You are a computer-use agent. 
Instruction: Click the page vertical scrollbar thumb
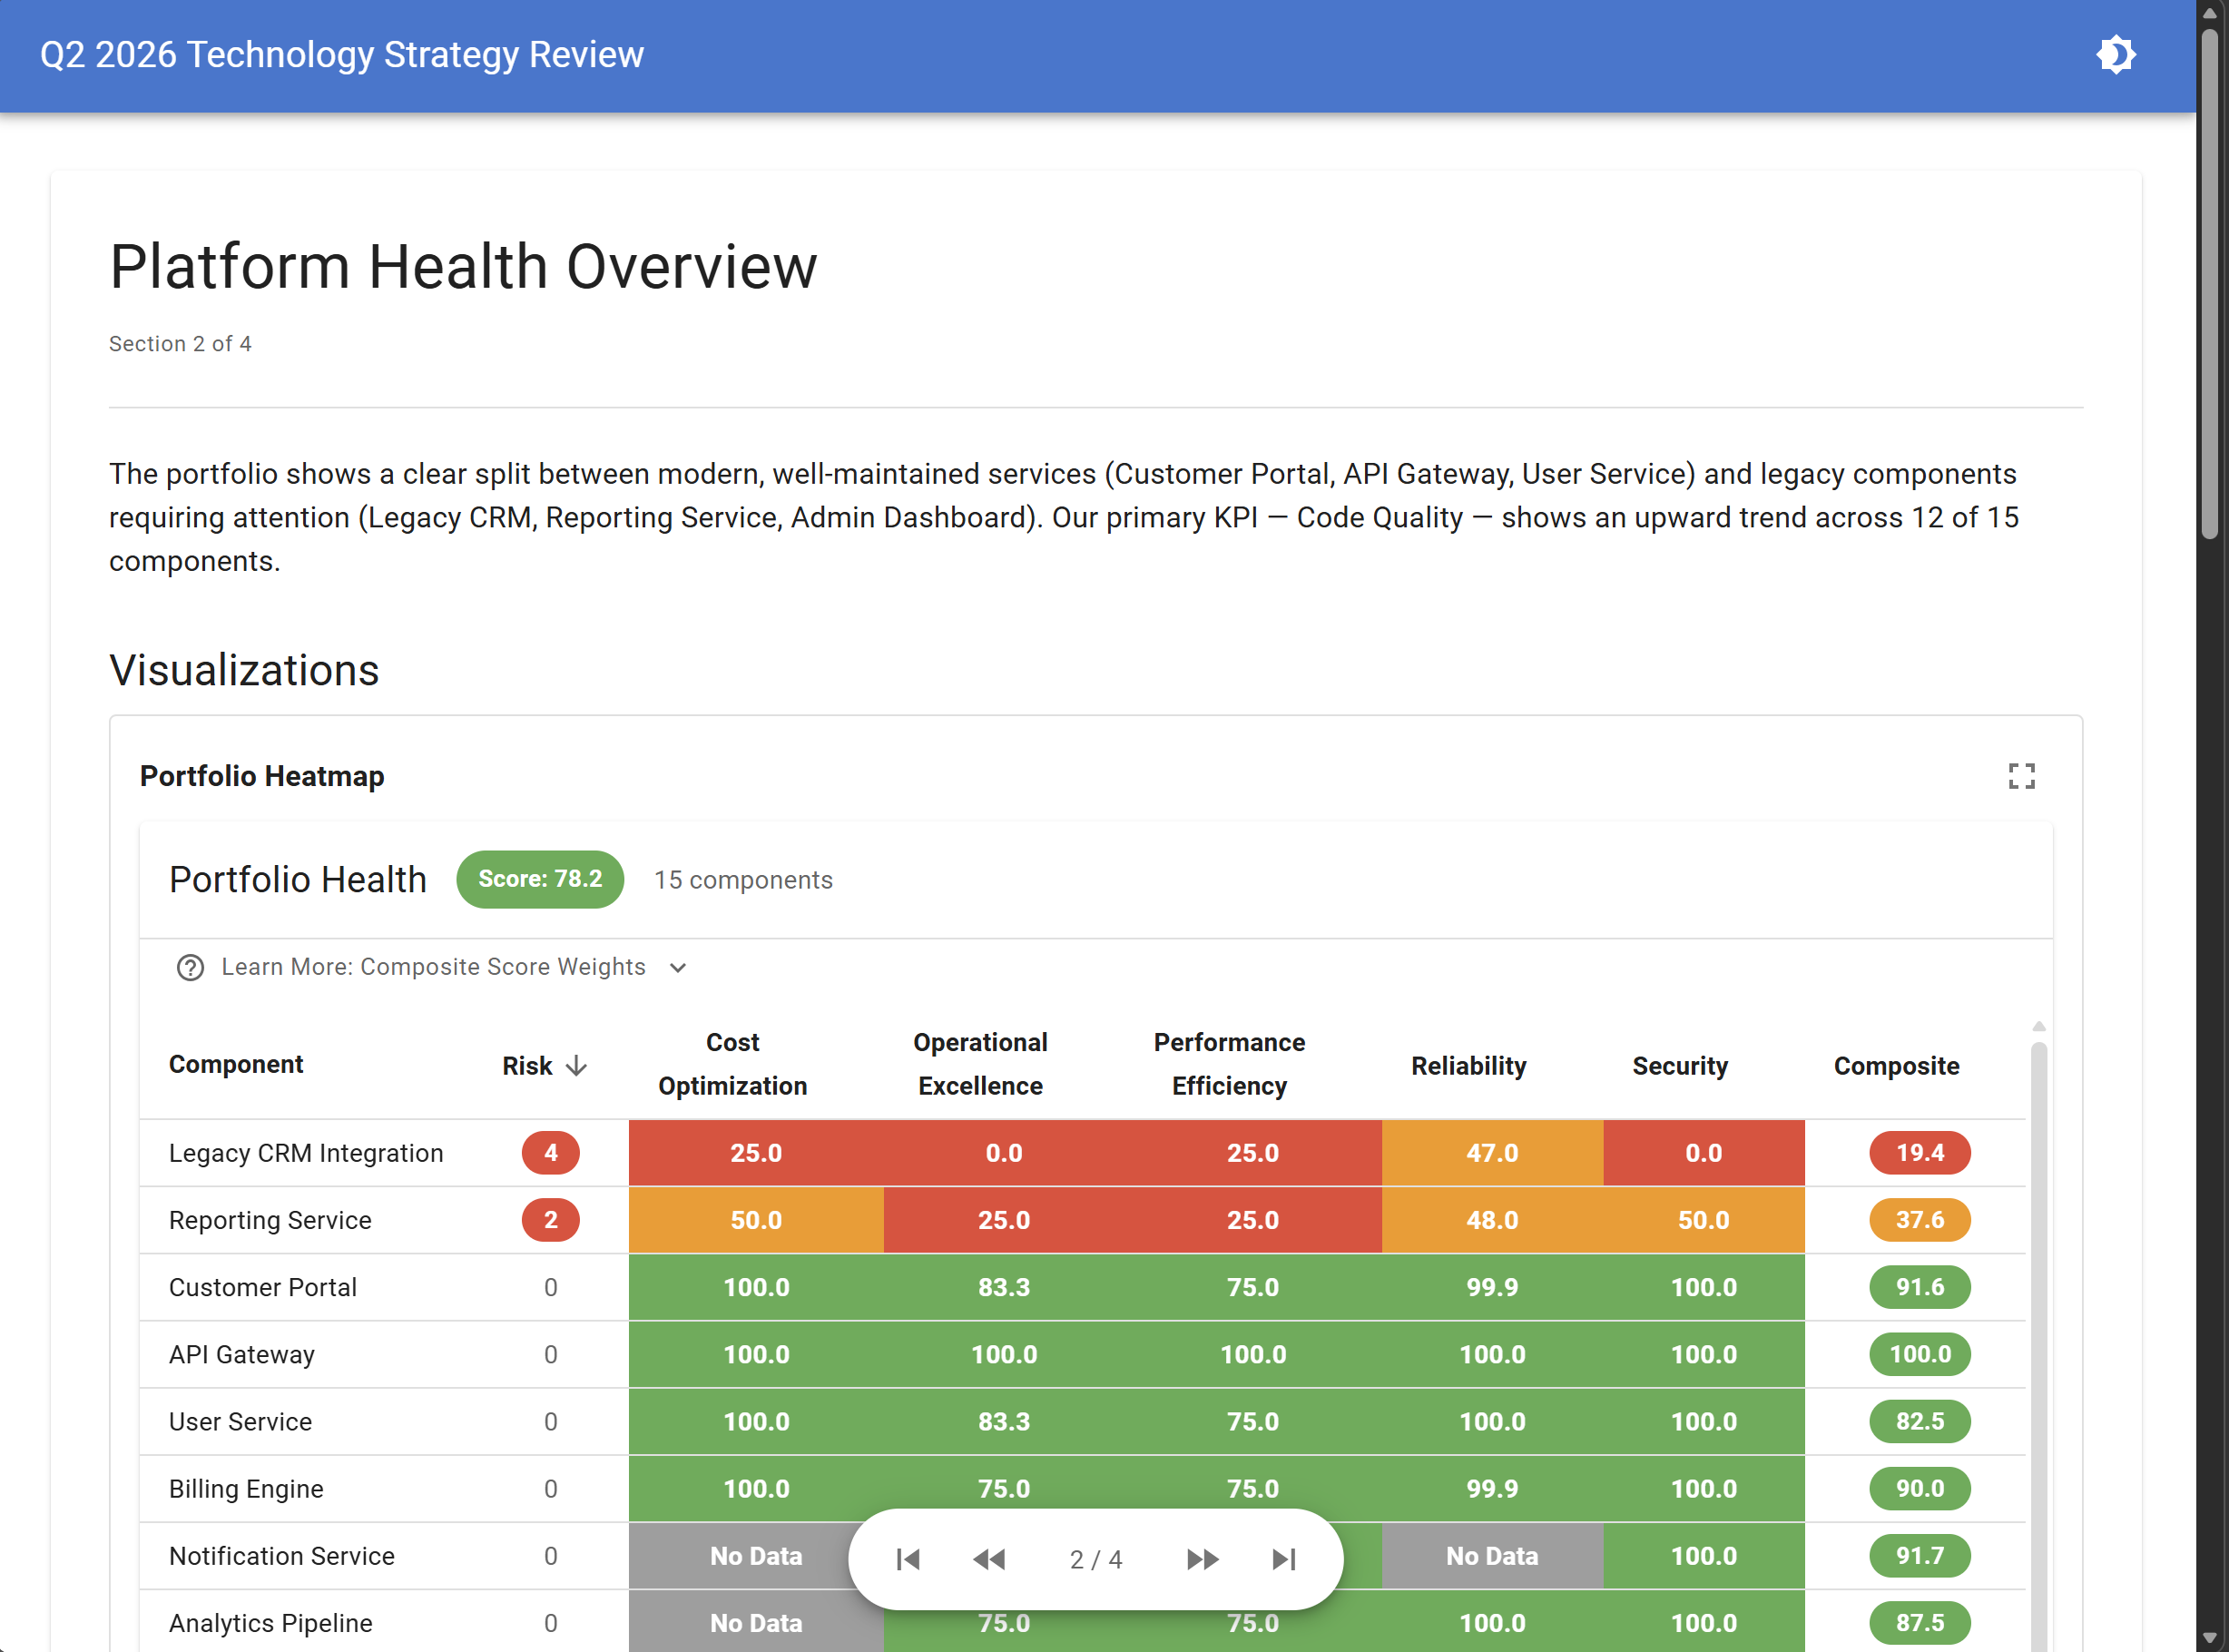coord(2210,285)
